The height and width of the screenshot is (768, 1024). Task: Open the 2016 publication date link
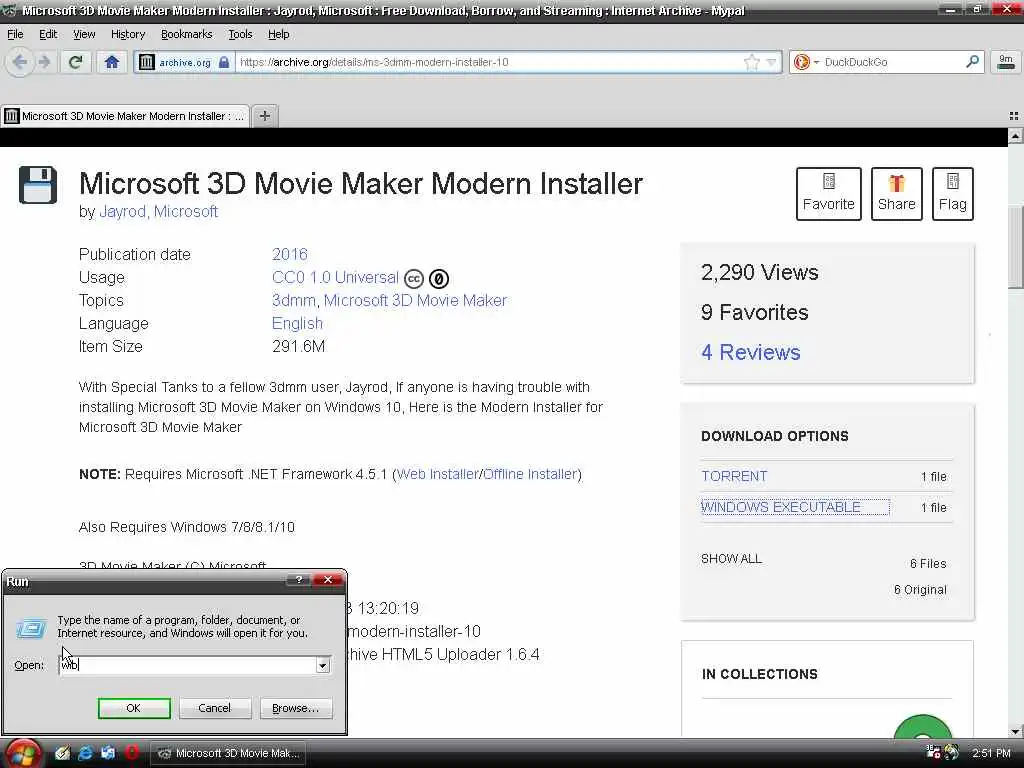point(289,254)
